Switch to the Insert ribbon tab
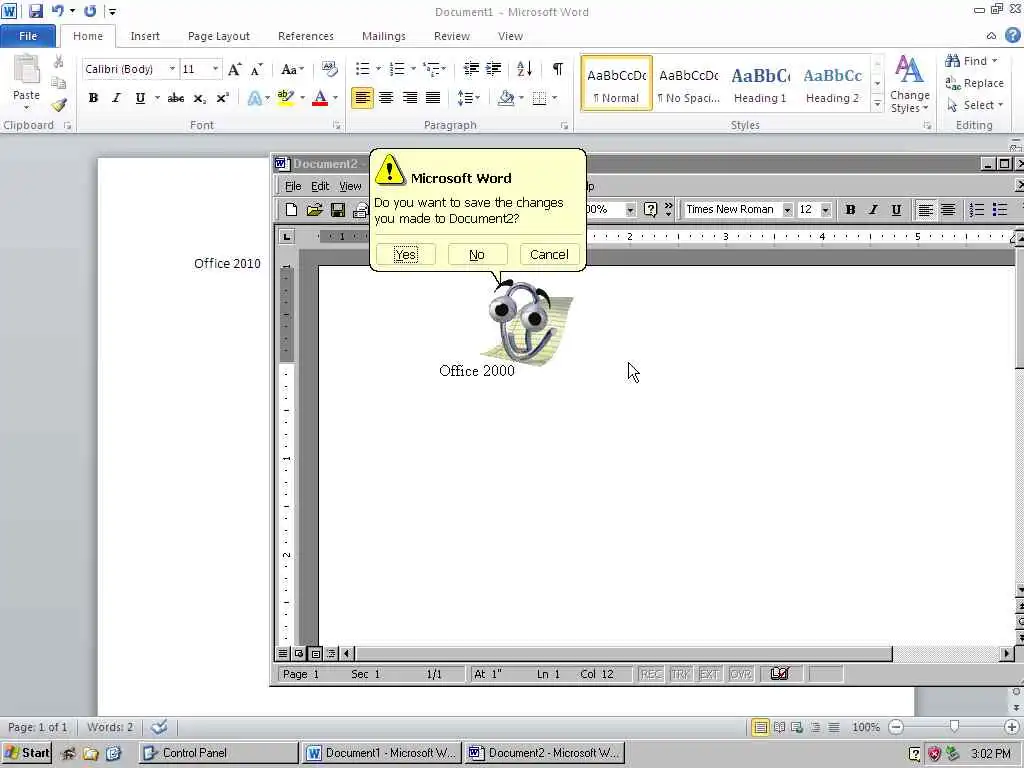 click(x=145, y=36)
